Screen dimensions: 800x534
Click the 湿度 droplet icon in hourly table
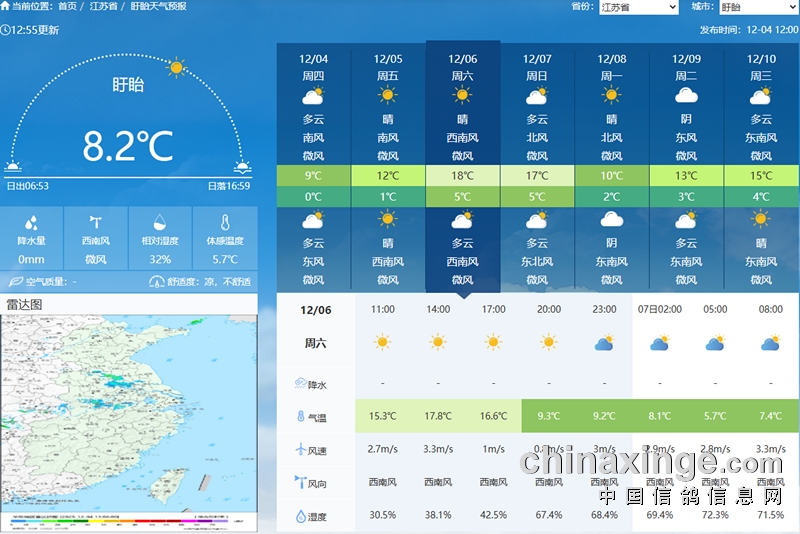click(300, 517)
